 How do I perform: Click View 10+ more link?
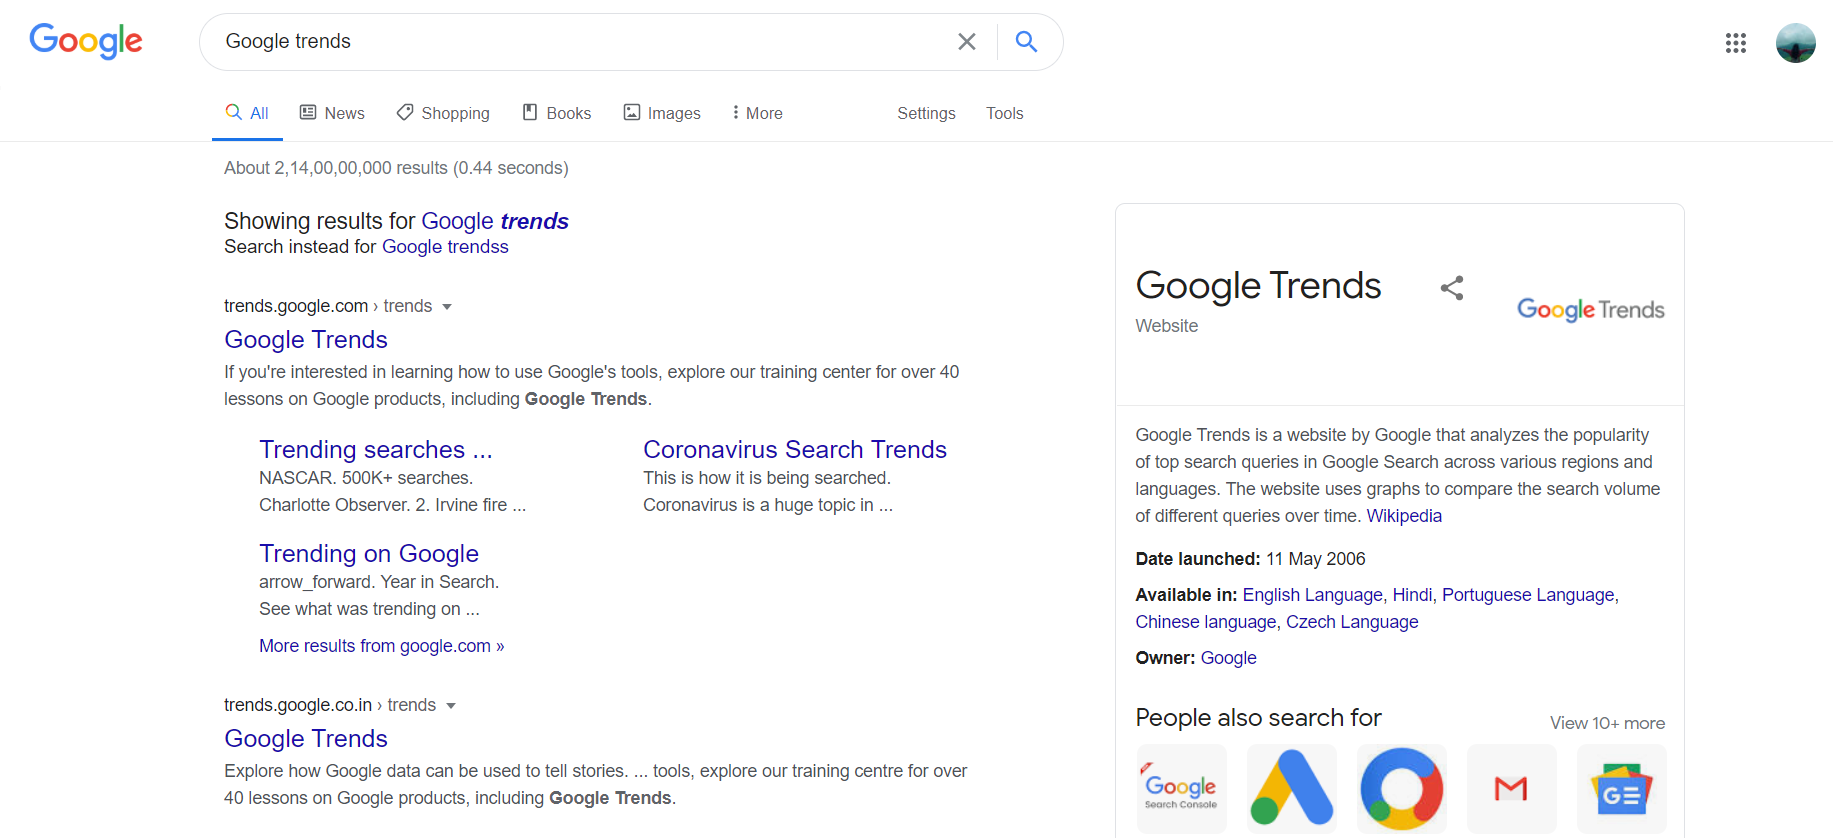coord(1607,723)
